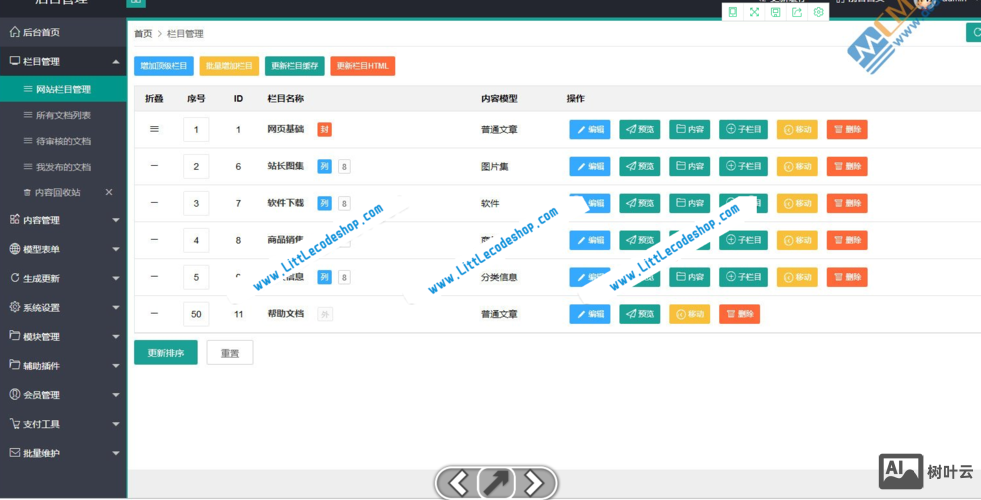The height and width of the screenshot is (500, 981).
Task: Click the 列 tag beside 站长图集
Action: click(324, 166)
